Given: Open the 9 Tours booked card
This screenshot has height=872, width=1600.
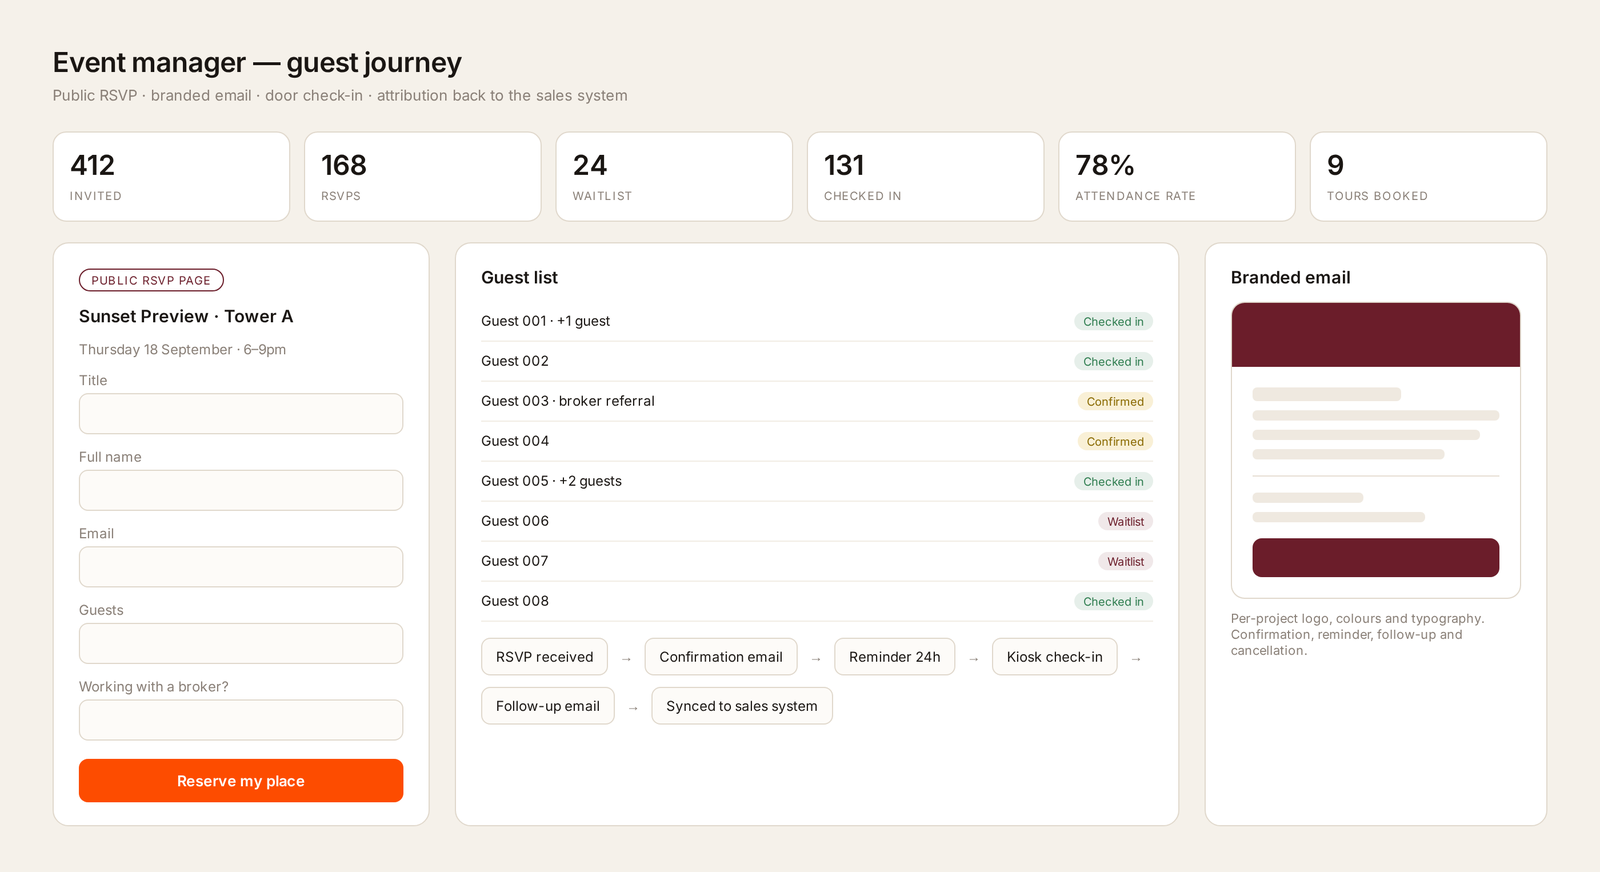Looking at the screenshot, I should [1428, 177].
